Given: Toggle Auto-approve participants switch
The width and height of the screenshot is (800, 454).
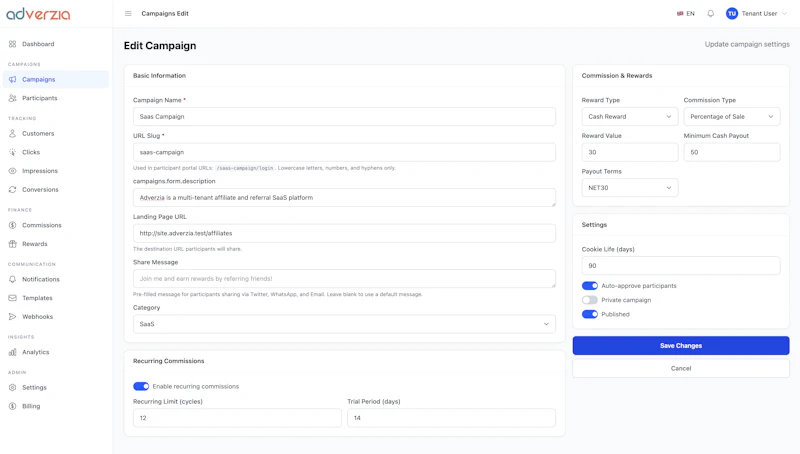Looking at the screenshot, I should [590, 286].
